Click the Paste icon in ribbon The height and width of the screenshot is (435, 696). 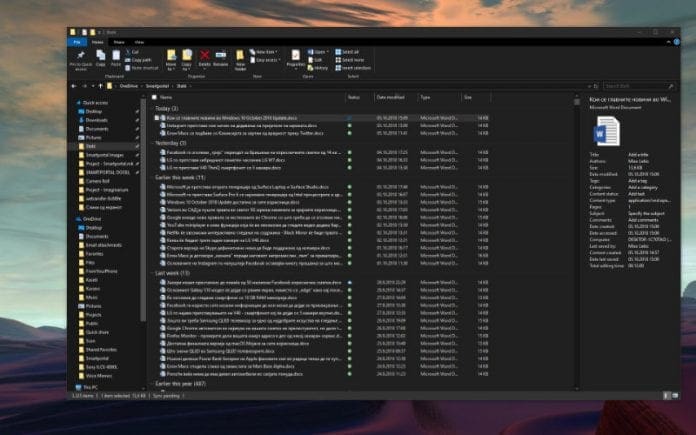click(x=116, y=55)
